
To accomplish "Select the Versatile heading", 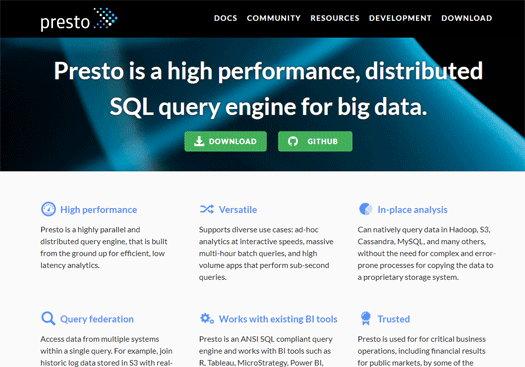I will 238,210.
